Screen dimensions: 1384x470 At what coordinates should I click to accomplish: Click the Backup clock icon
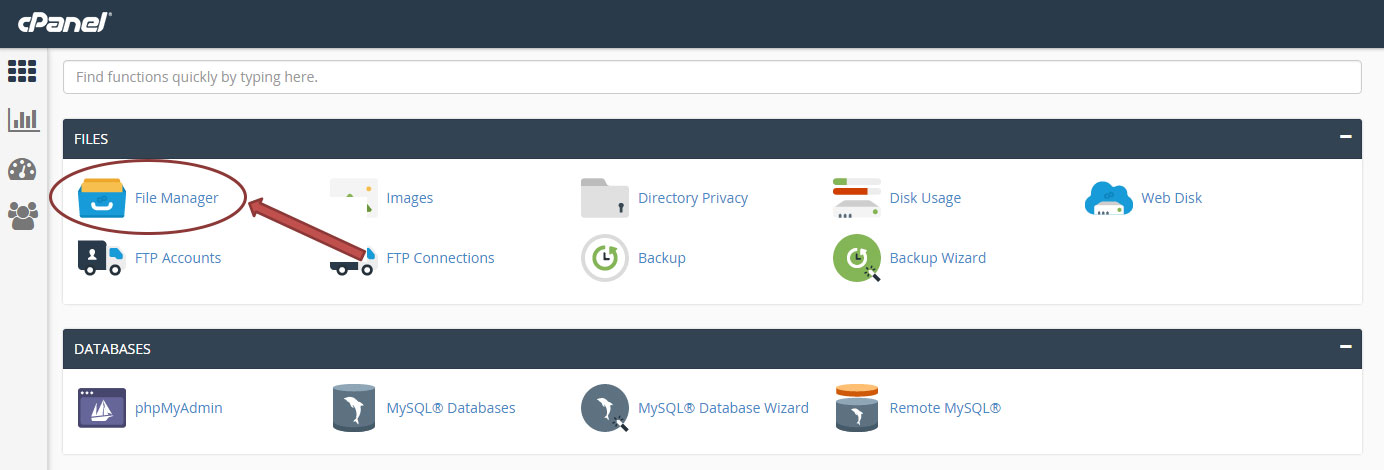click(604, 258)
